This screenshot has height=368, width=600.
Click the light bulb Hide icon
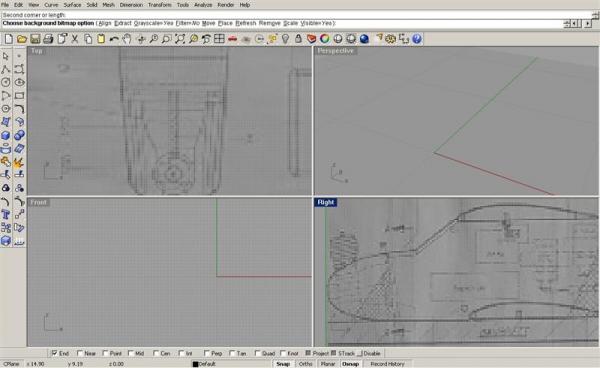click(x=285, y=39)
